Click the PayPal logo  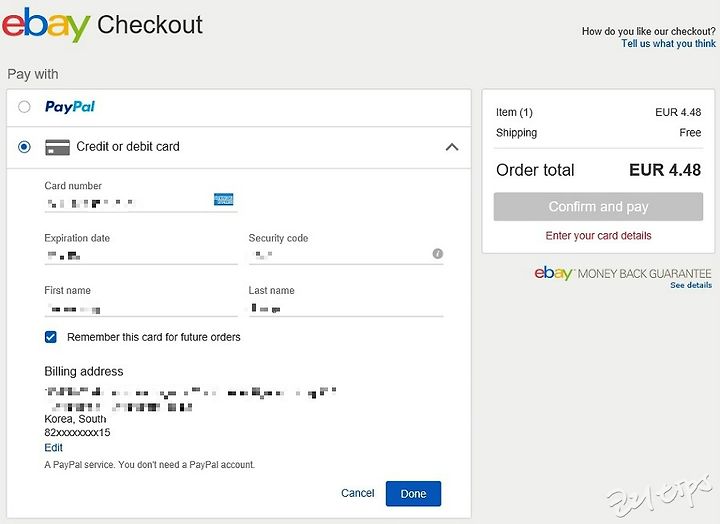[x=70, y=107]
